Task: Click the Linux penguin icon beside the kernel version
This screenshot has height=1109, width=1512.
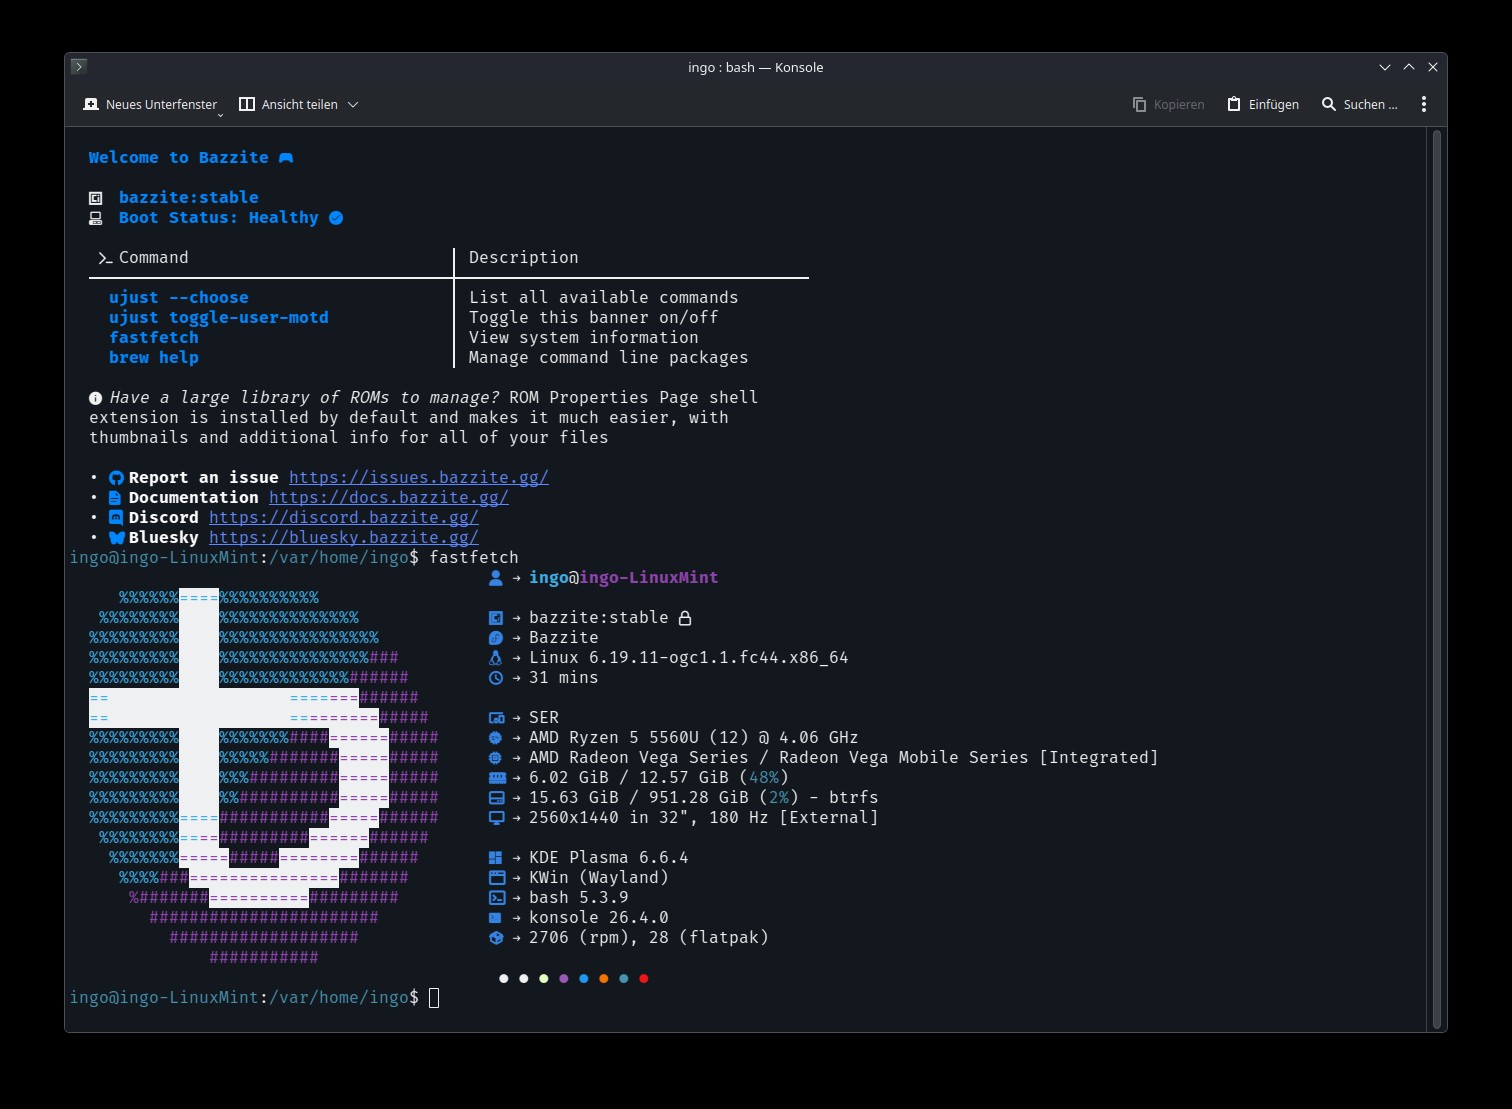Action: click(x=495, y=658)
